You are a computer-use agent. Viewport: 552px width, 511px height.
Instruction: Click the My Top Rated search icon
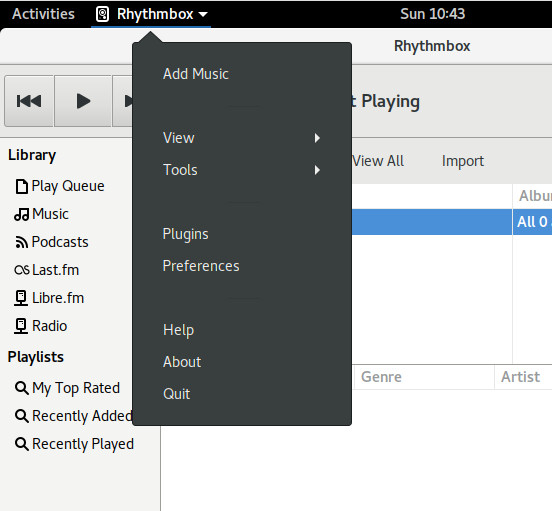21,388
